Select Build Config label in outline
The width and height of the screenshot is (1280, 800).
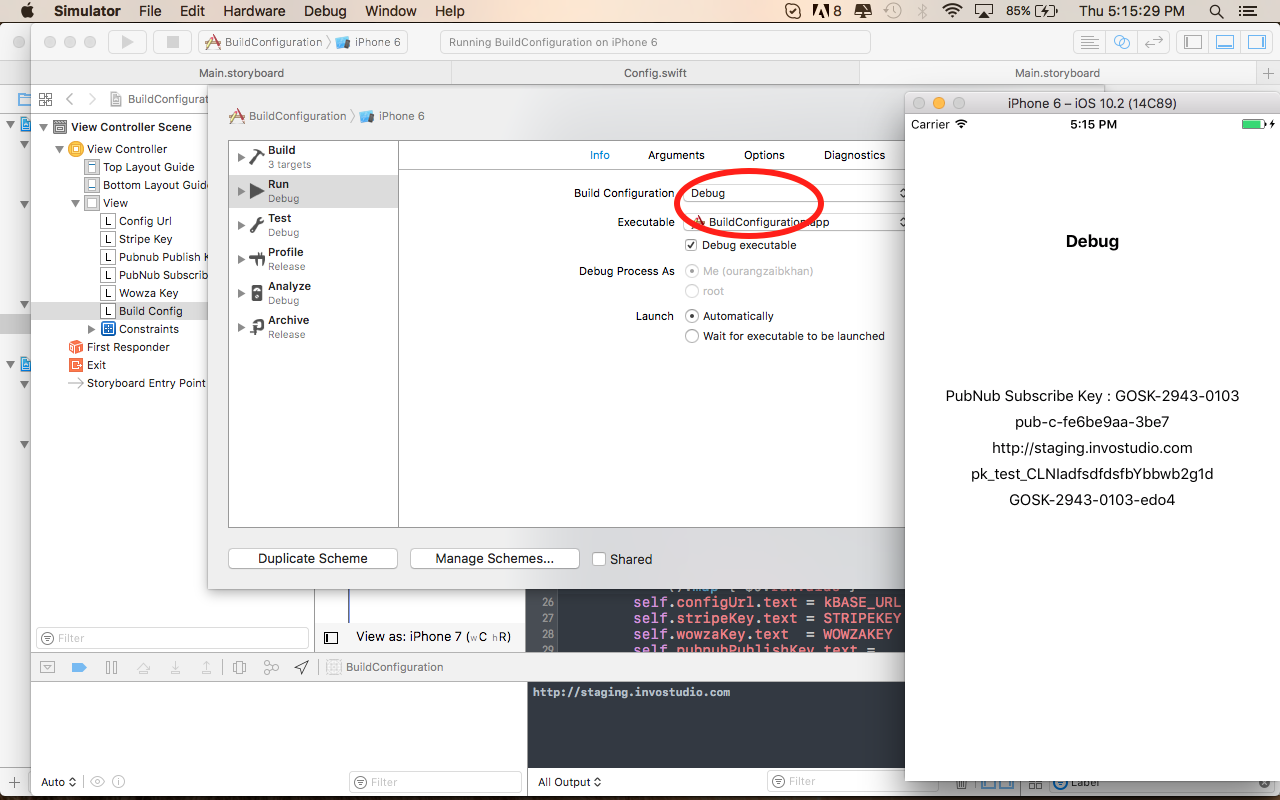(150, 311)
